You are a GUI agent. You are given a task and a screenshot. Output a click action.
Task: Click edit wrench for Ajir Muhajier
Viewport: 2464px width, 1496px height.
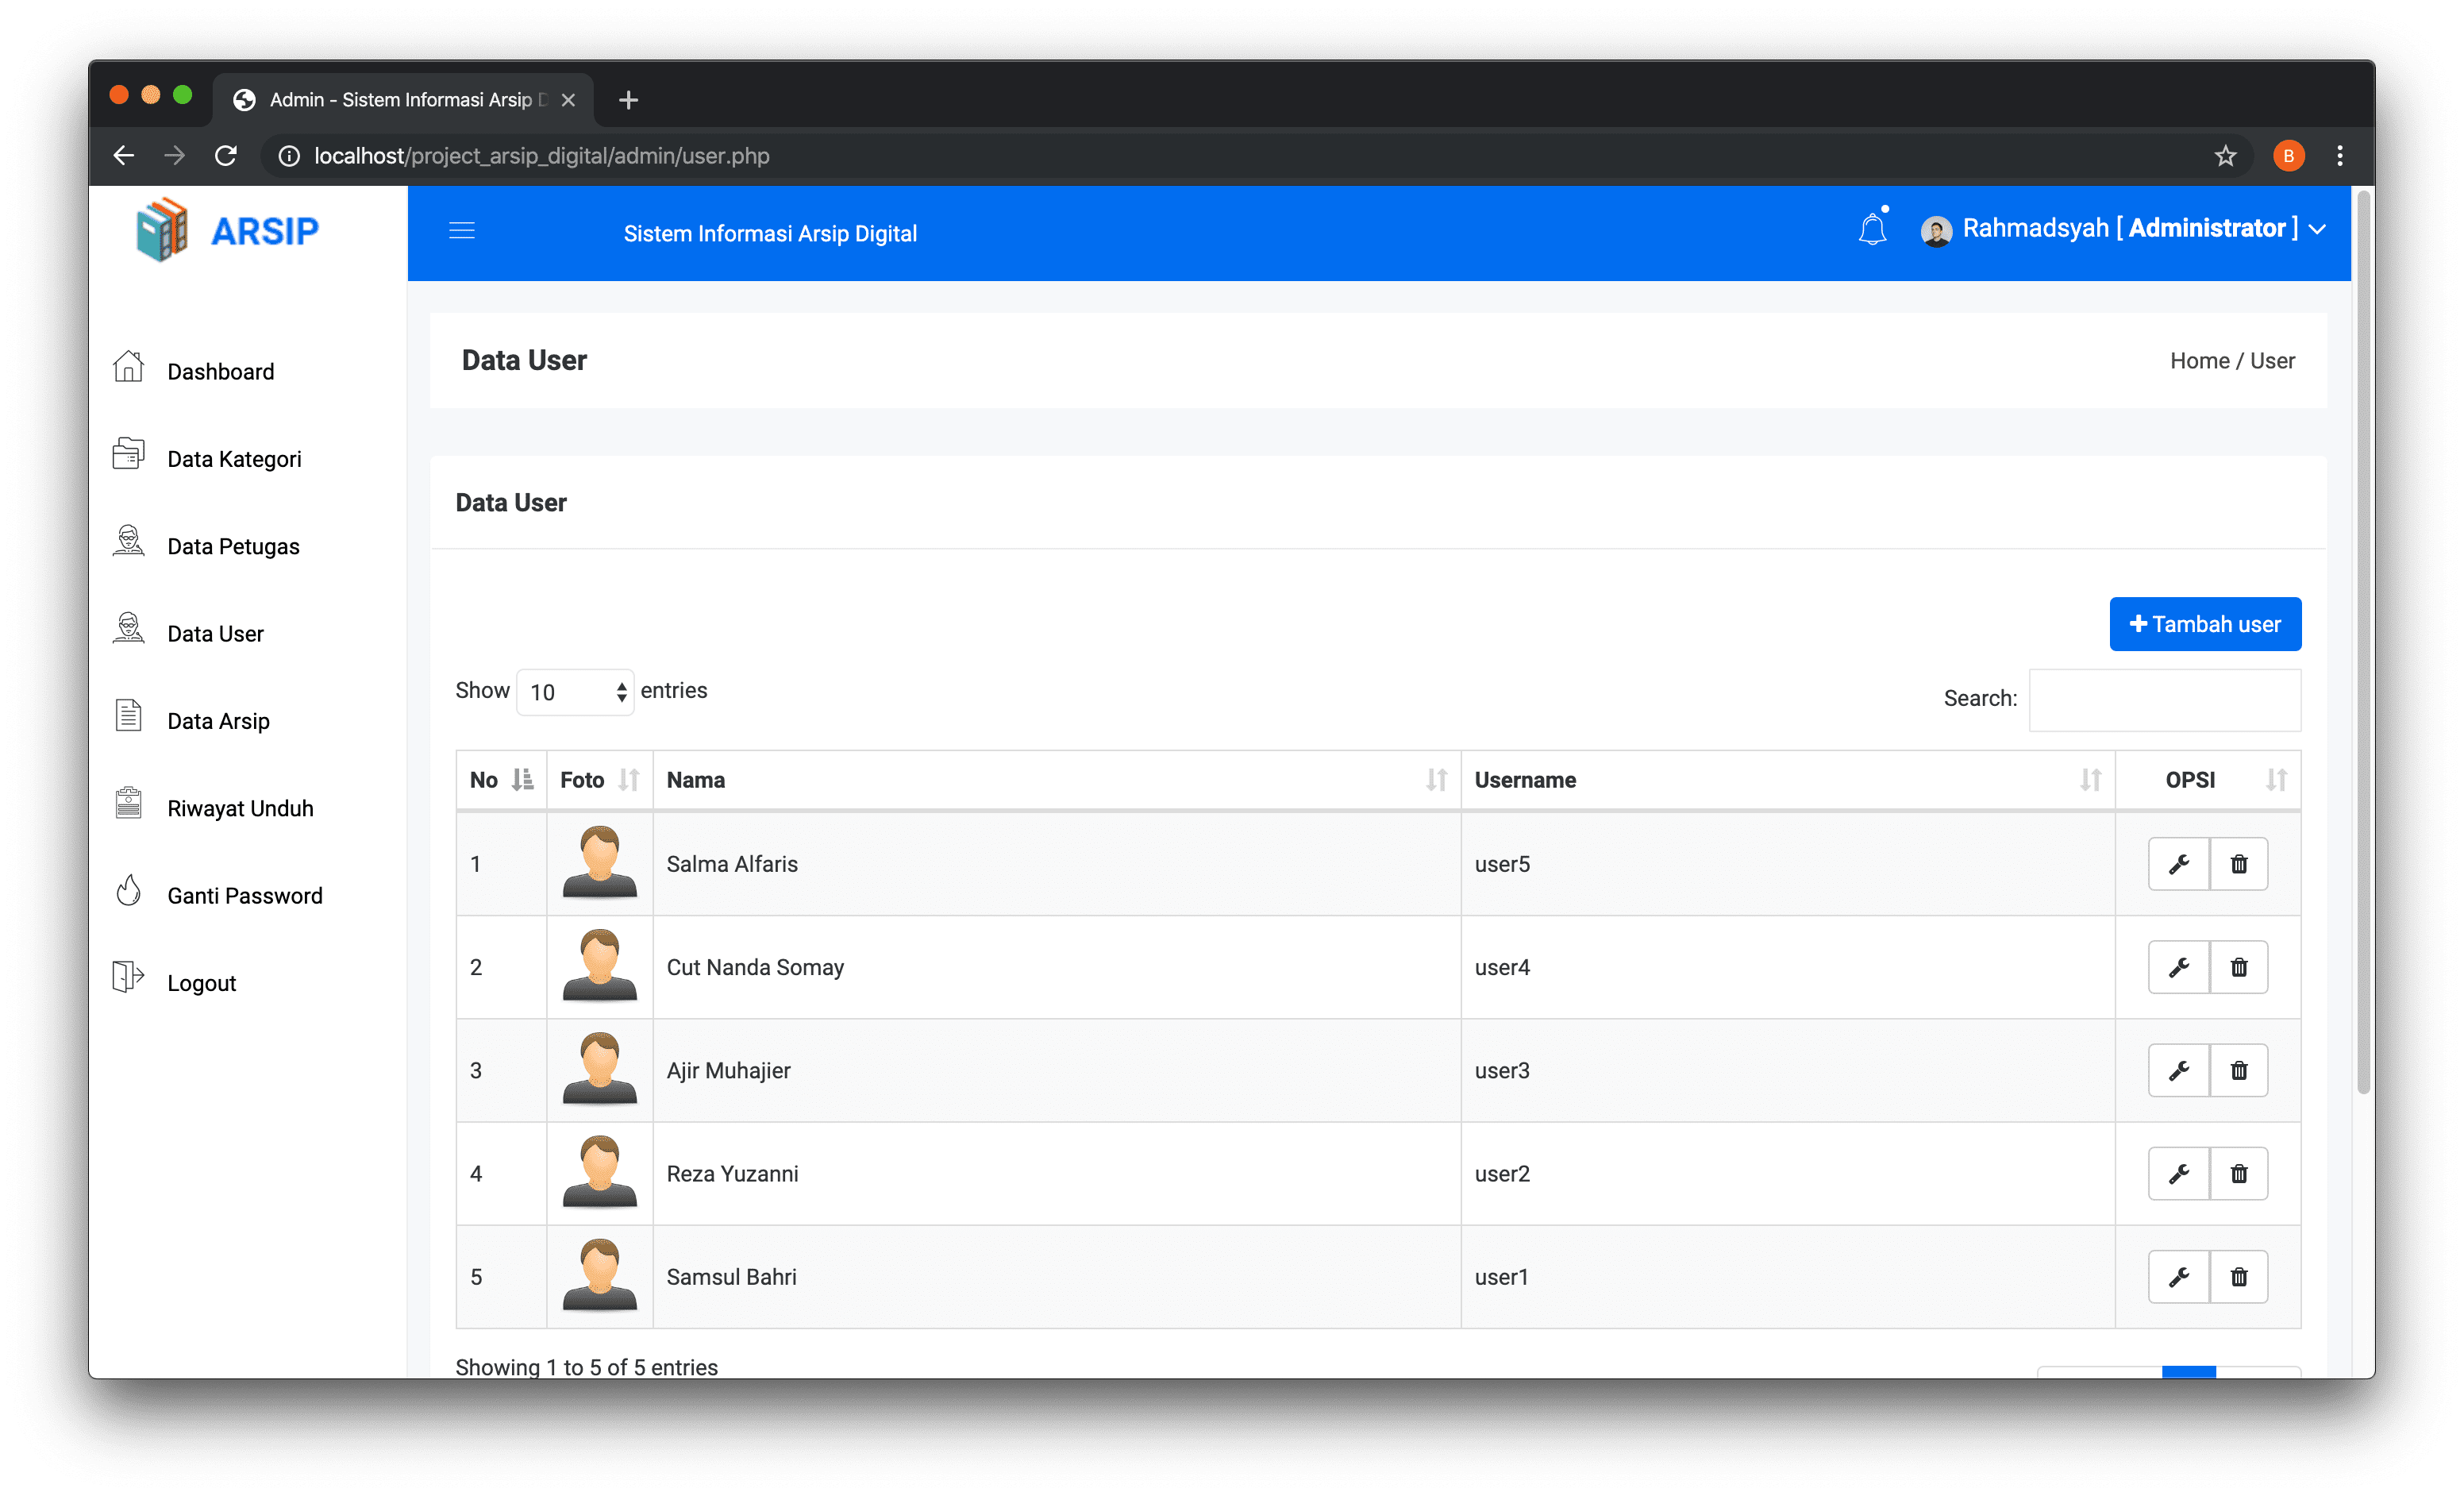tap(2178, 1070)
